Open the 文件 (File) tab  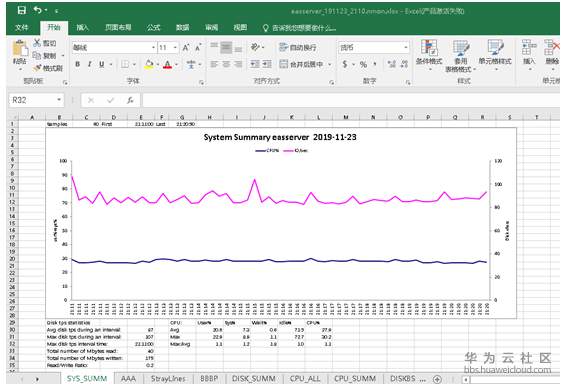pyautogui.click(x=22, y=28)
